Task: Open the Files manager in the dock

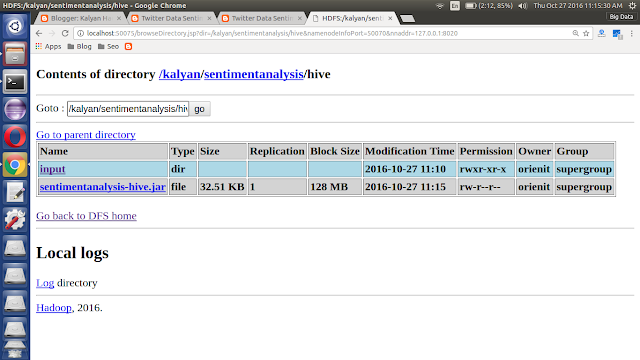Action: (15, 54)
